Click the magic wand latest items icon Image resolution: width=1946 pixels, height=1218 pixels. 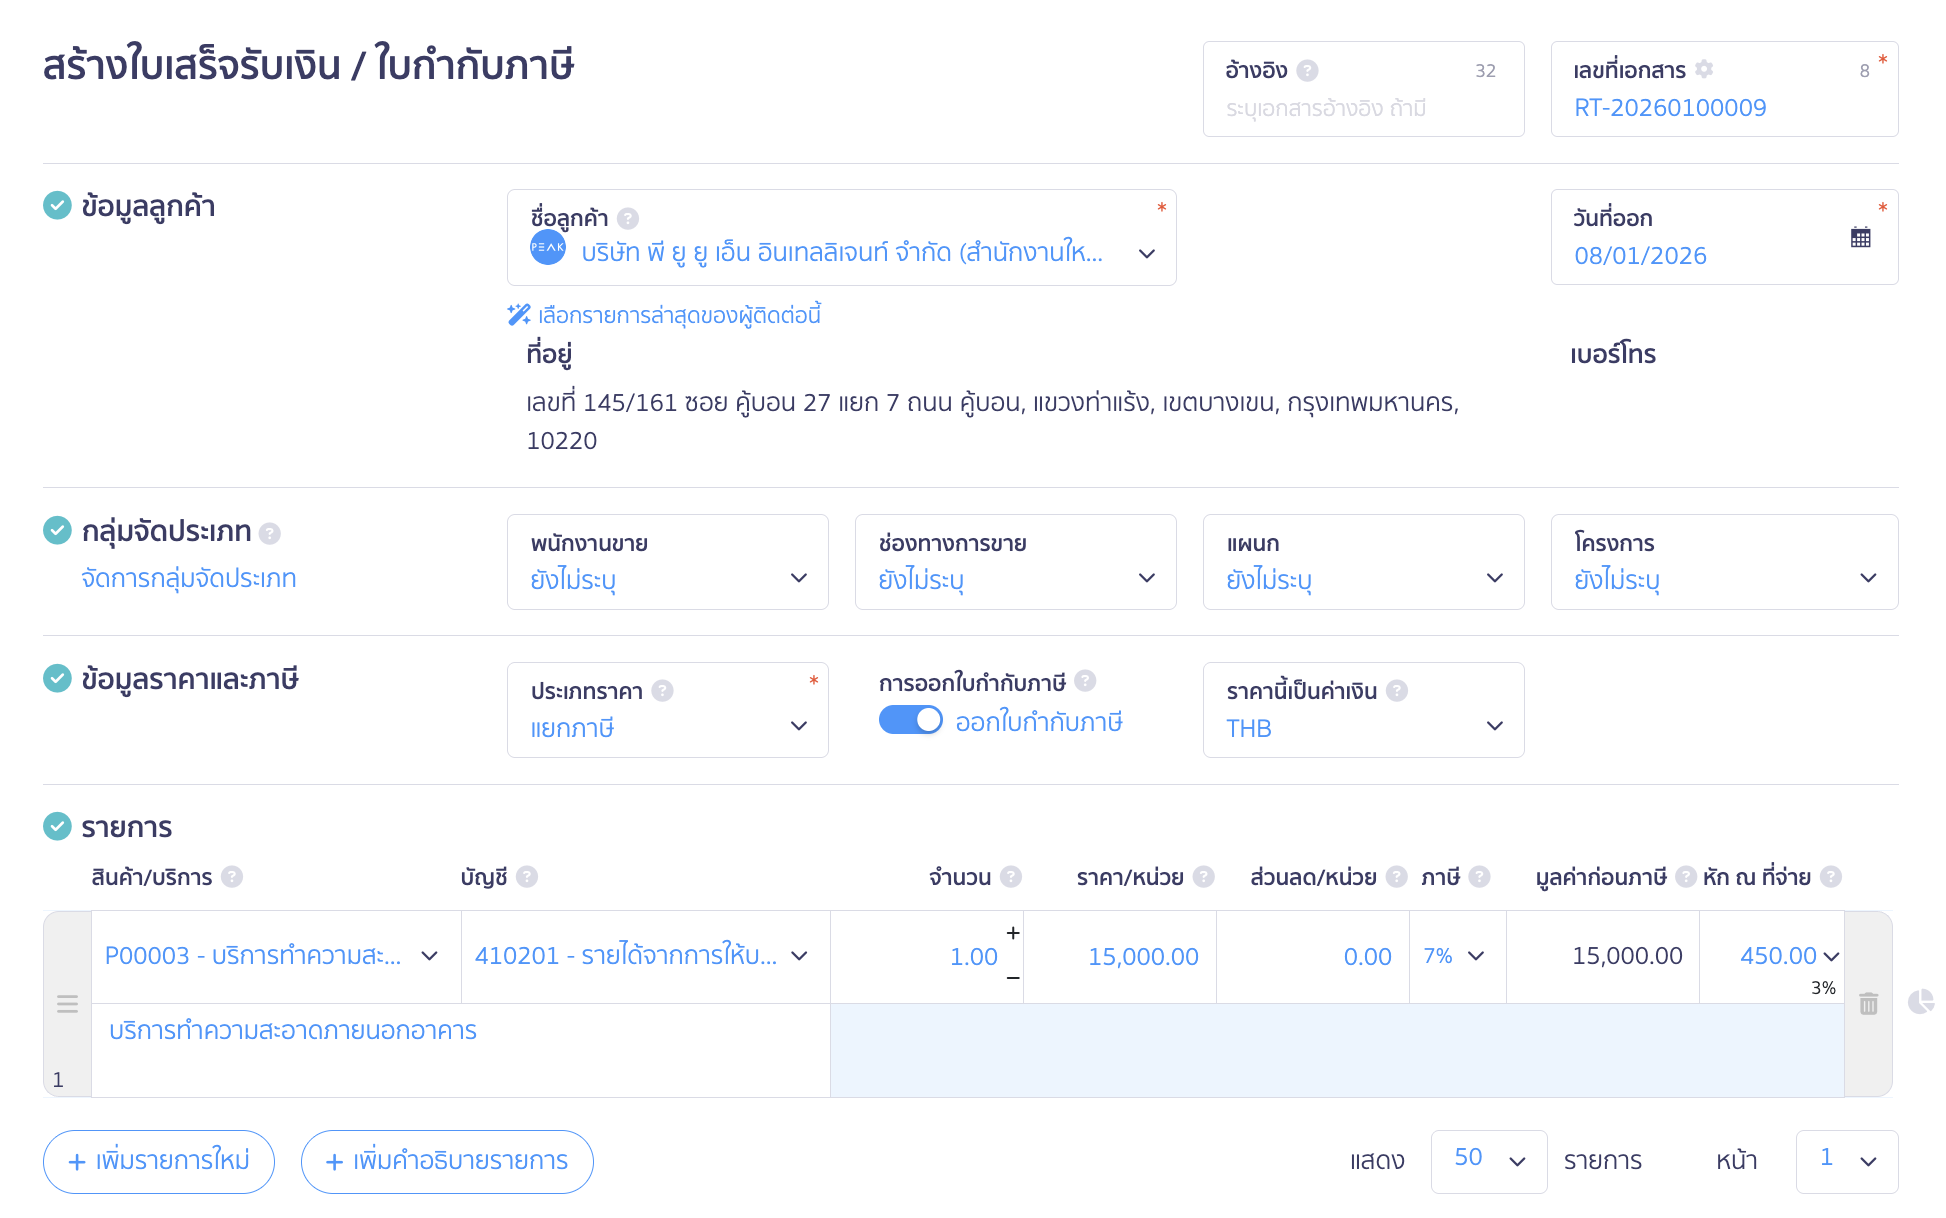click(519, 315)
